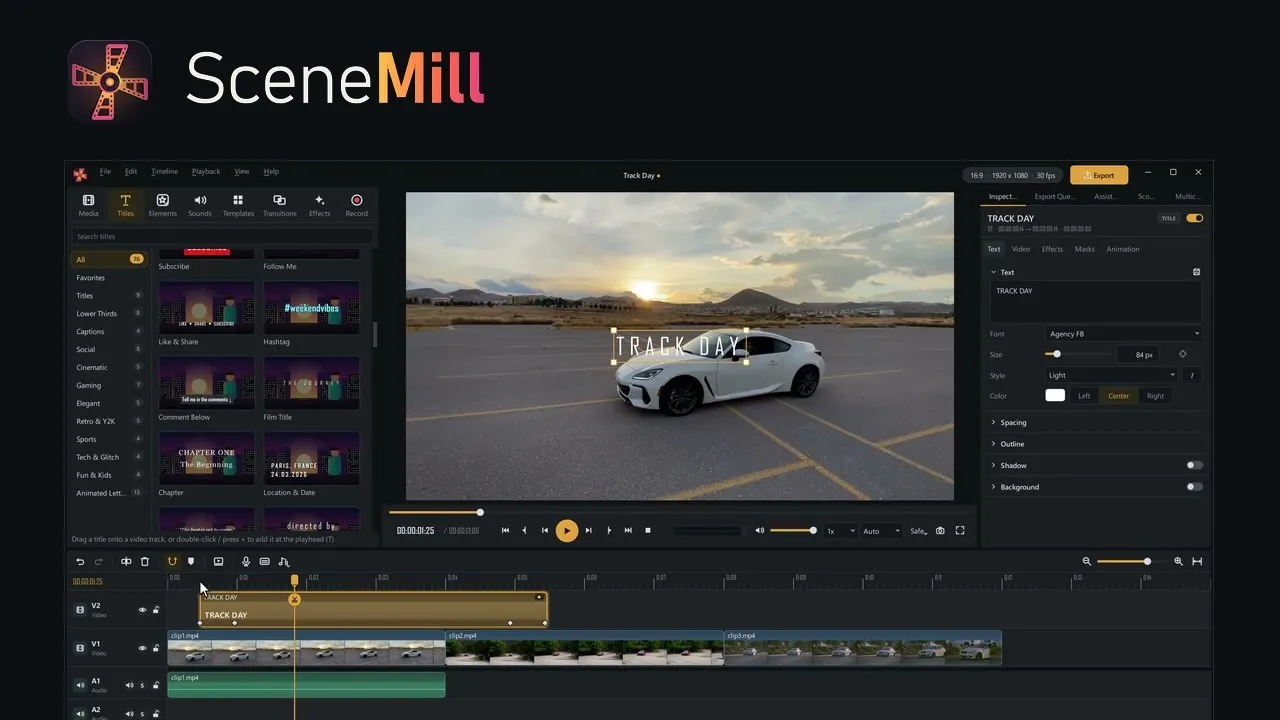Hide the V2 video track

tap(142, 610)
